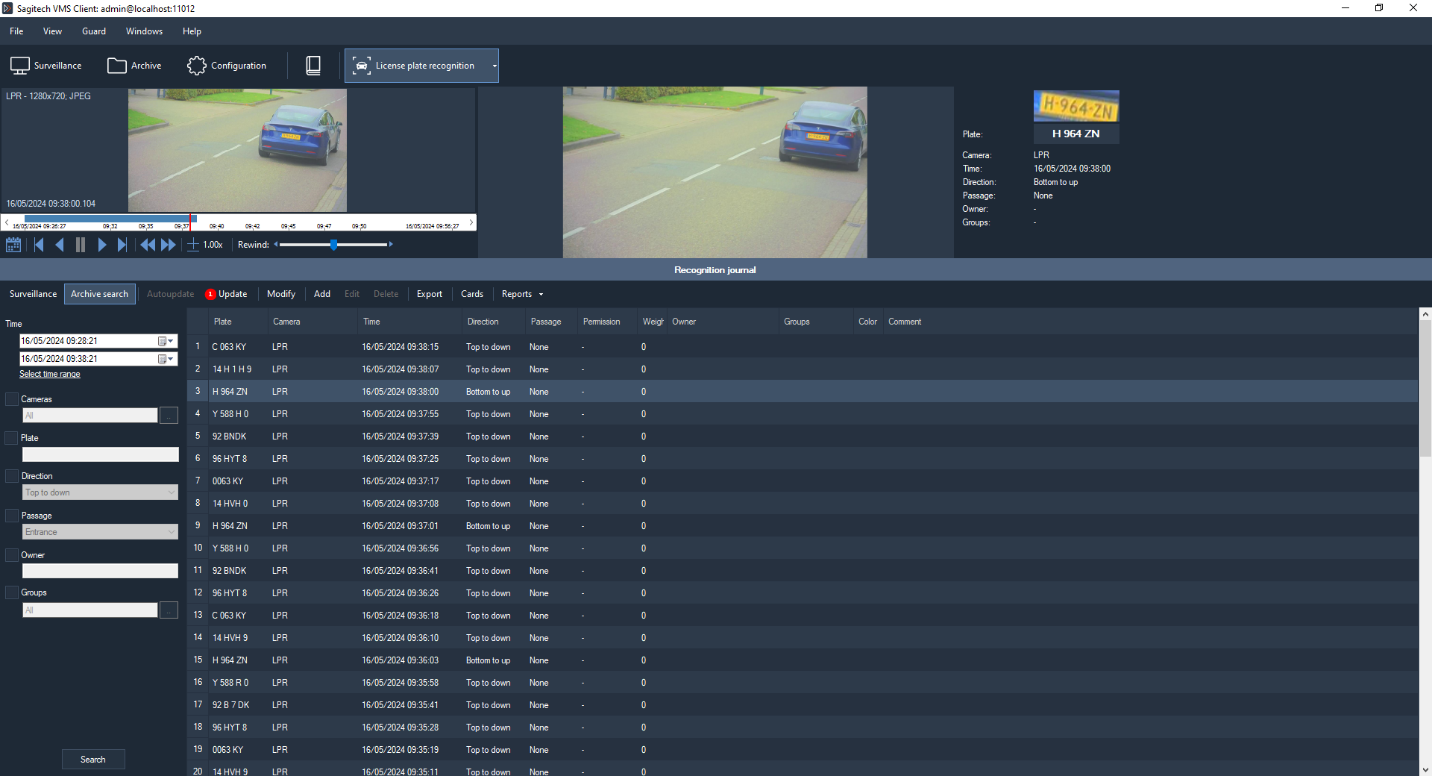Open the Configuration gear icon
Screen dimensions: 1432x776
click(197, 66)
